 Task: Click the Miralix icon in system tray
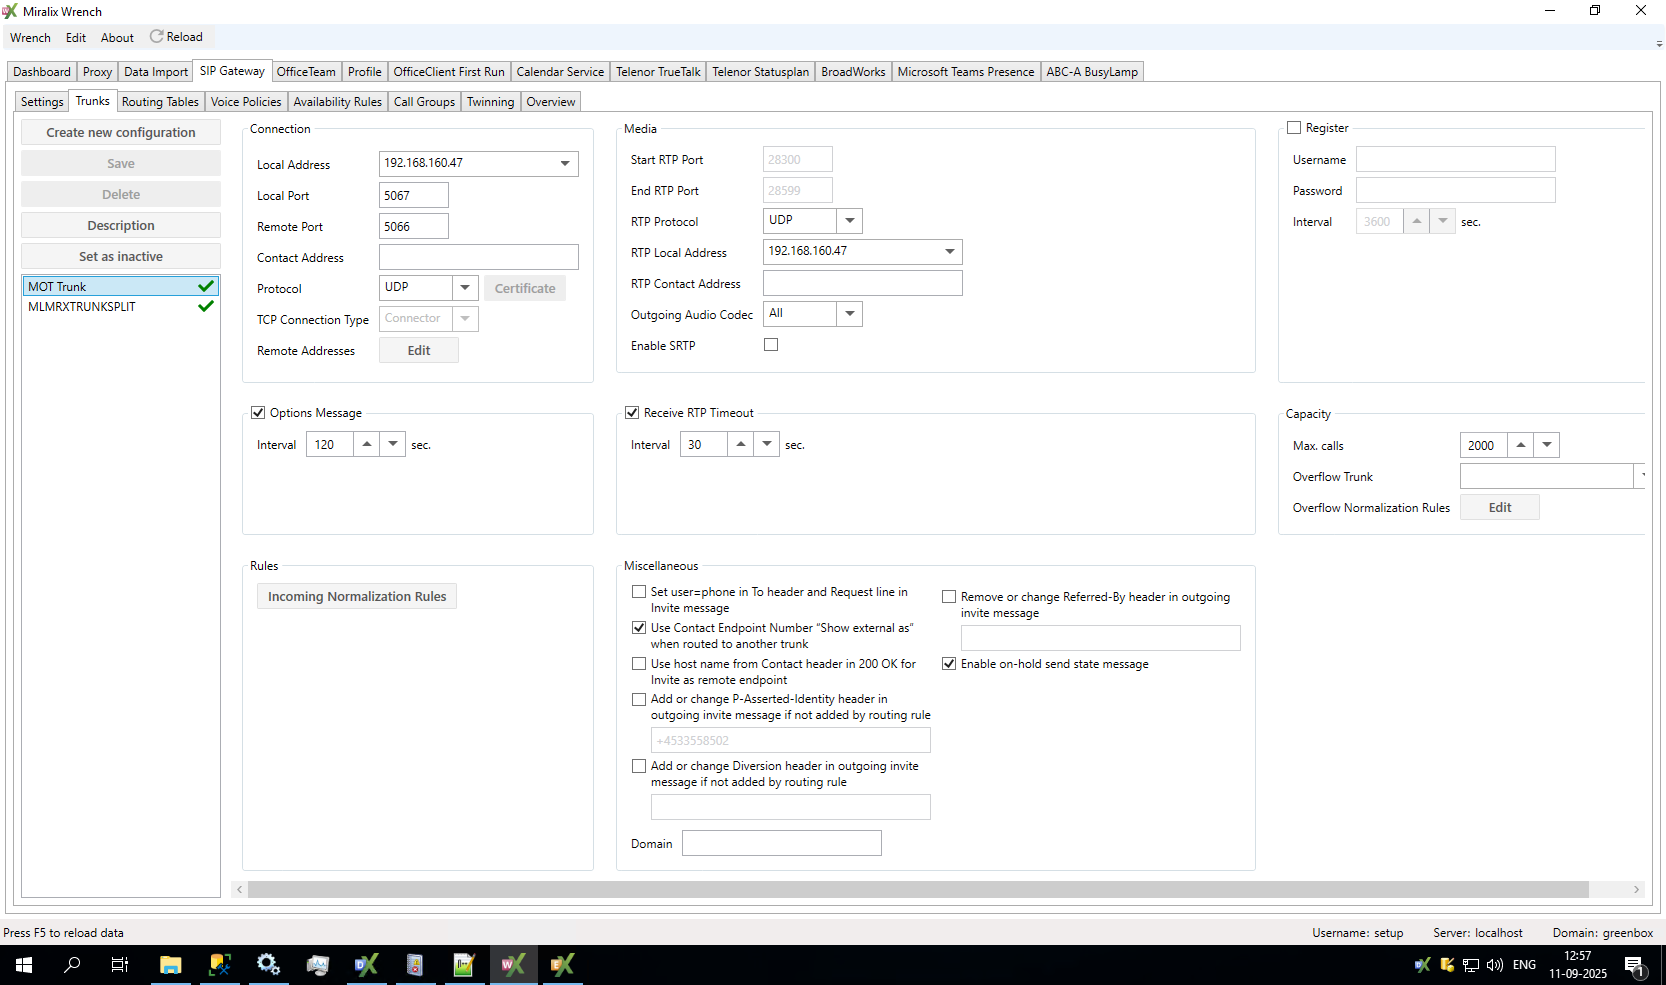pos(1422,965)
